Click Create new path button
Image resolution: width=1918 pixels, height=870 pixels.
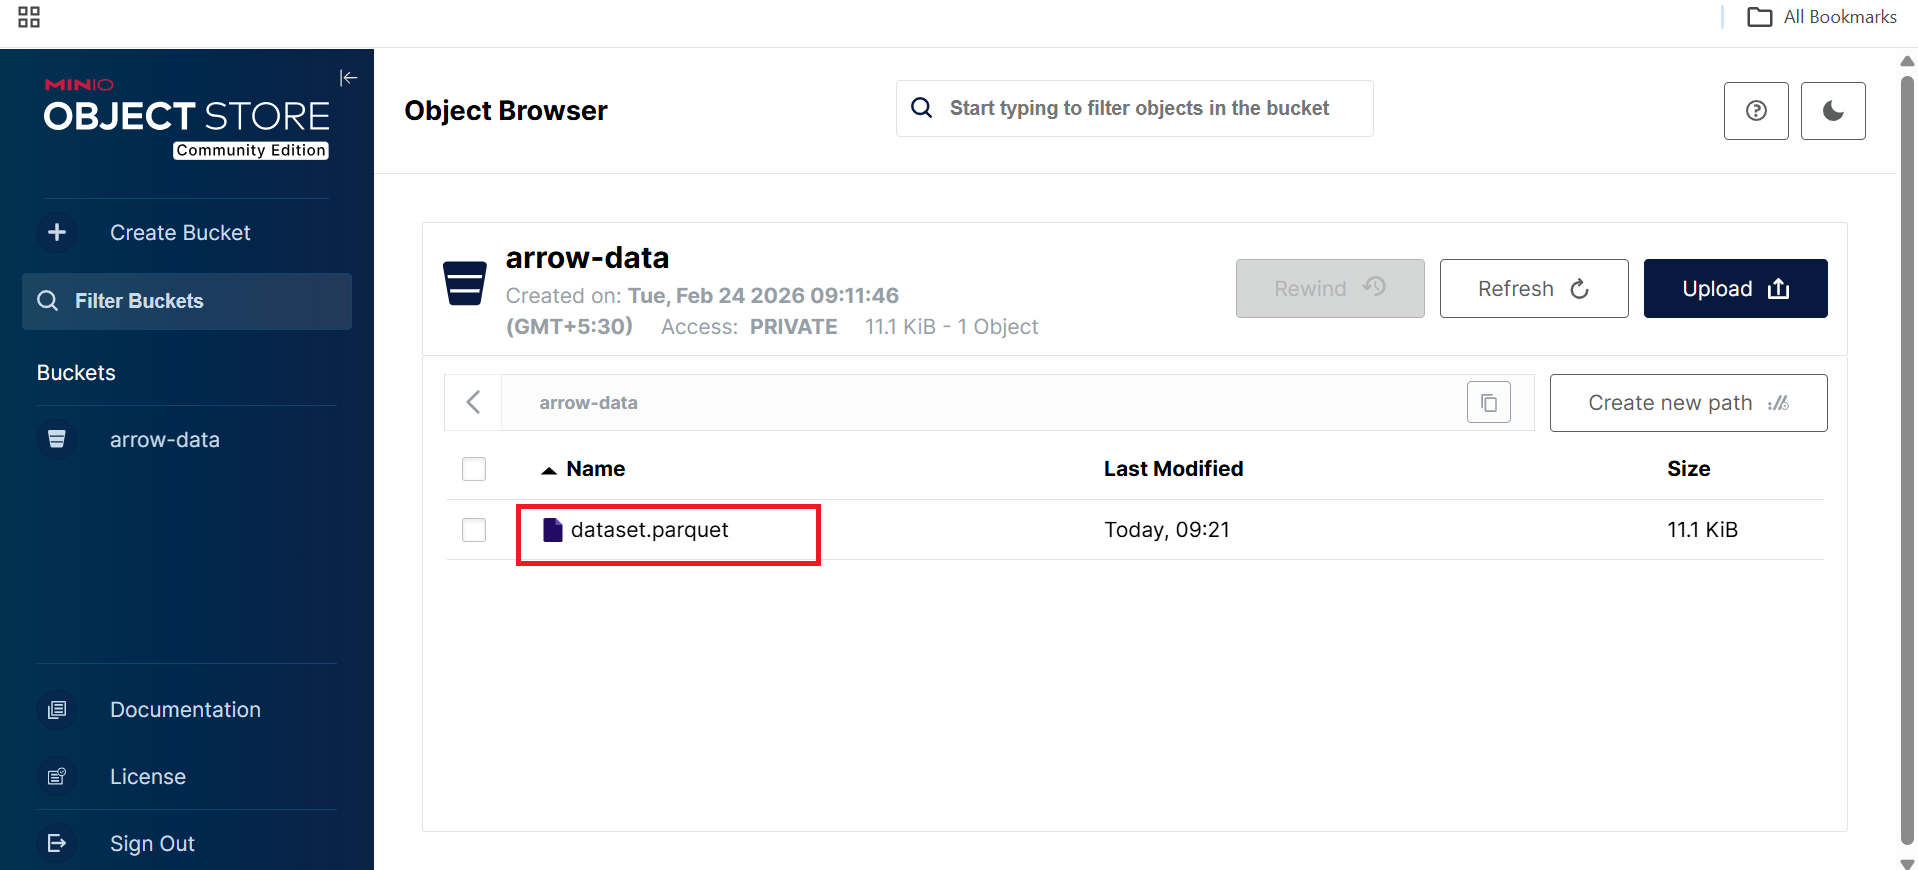click(x=1688, y=403)
